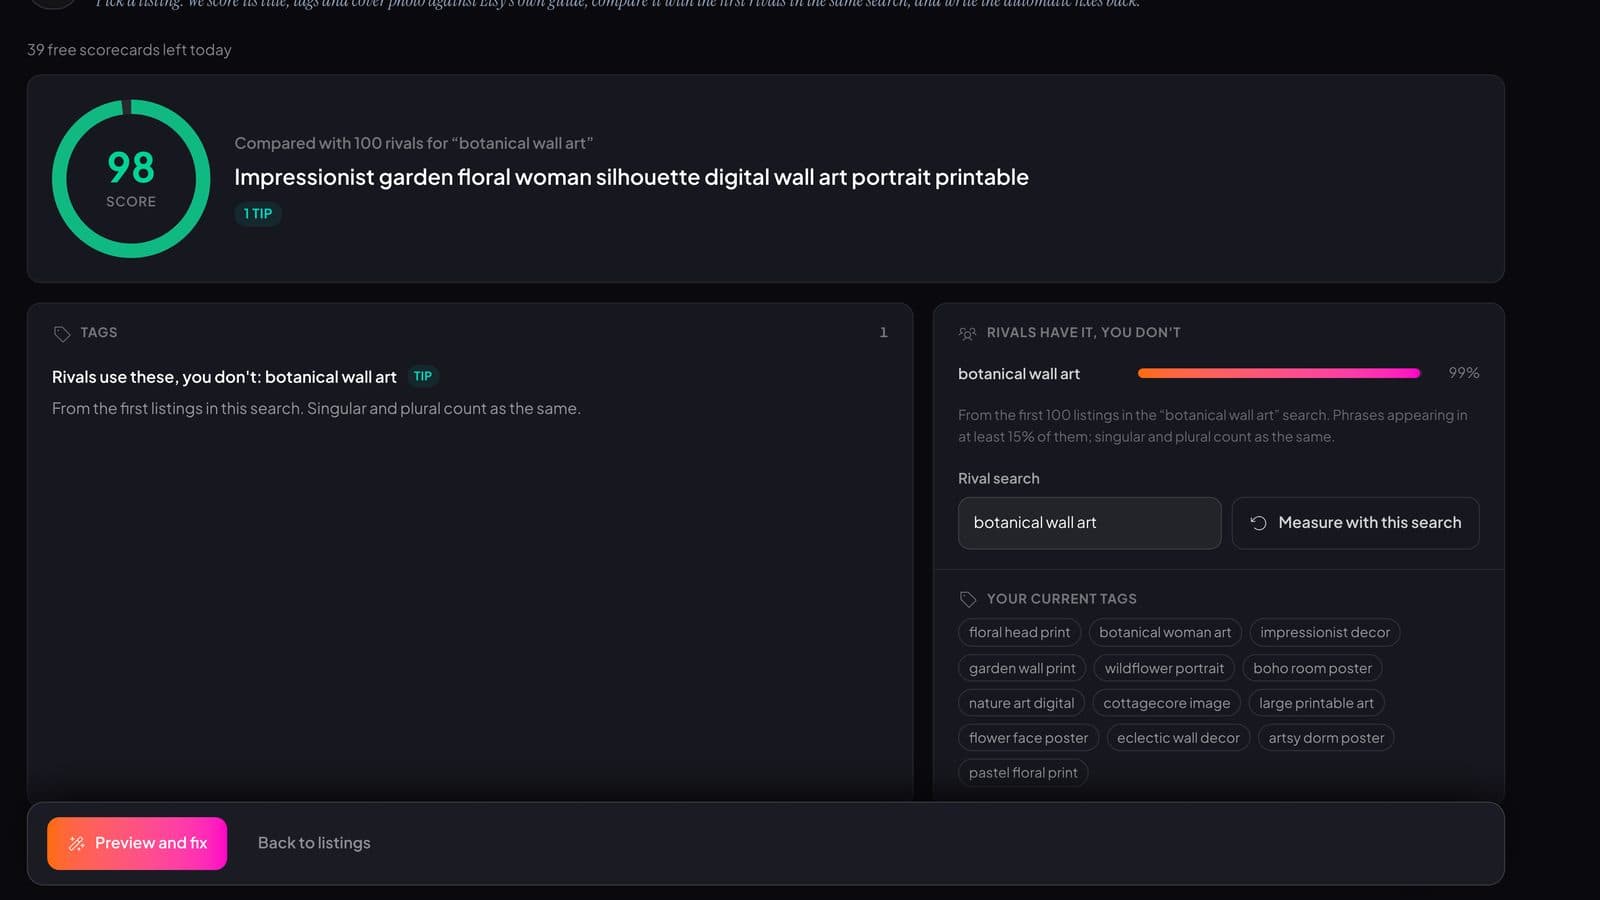Select the cottagecore image tag
This screenshot has width=1600, height=900.
click(1166, 703)
